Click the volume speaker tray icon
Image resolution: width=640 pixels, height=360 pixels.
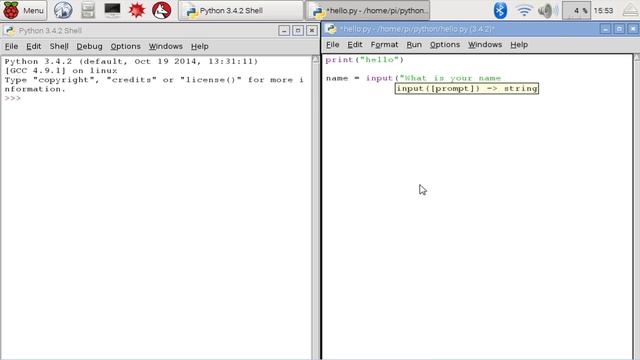pyautogui.click(x=547, y=10)
